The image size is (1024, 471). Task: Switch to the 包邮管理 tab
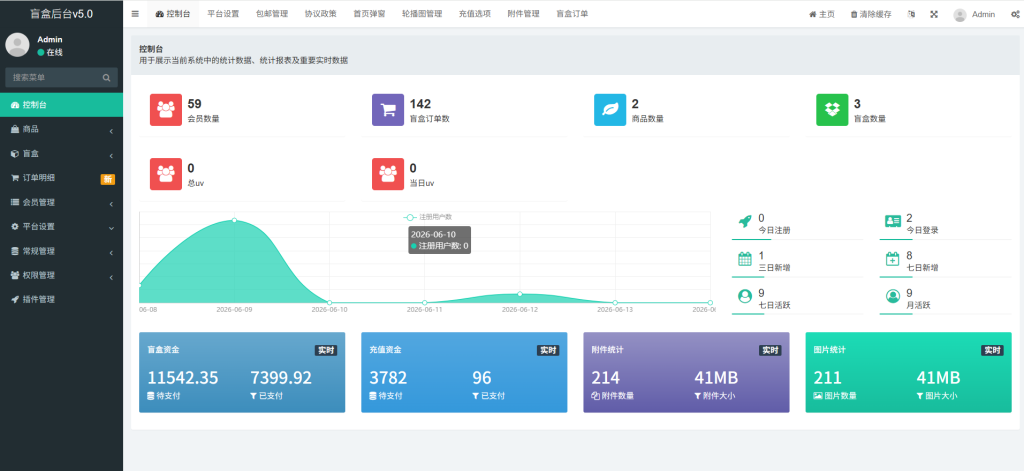click(272, 14)
